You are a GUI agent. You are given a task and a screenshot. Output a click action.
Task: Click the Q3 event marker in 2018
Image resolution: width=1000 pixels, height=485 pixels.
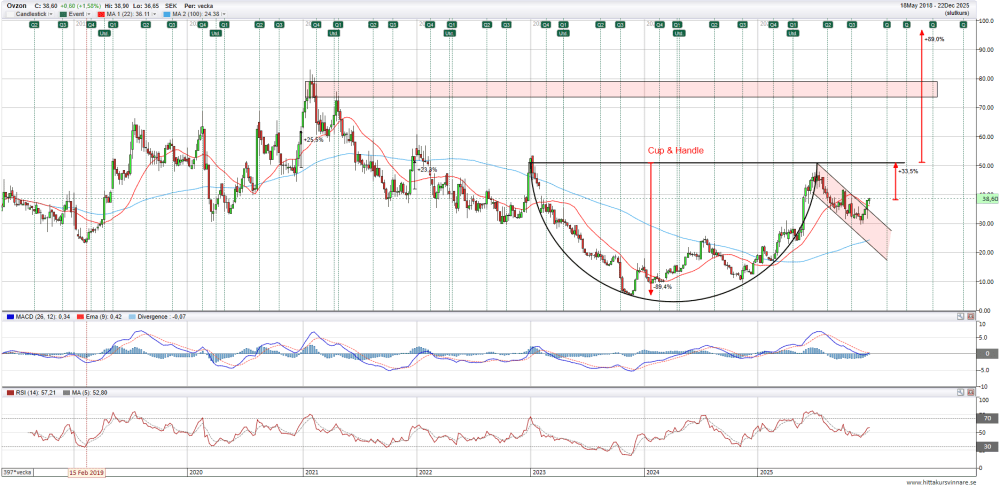point(62,25)
